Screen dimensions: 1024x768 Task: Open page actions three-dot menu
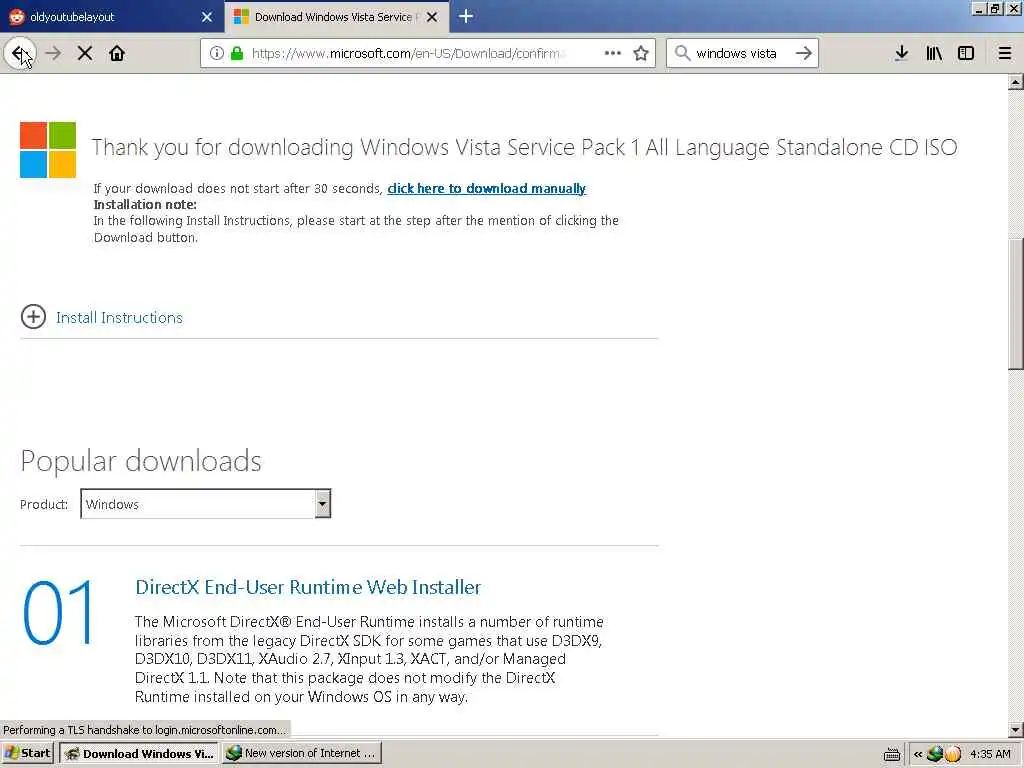[x=613, y=53]
